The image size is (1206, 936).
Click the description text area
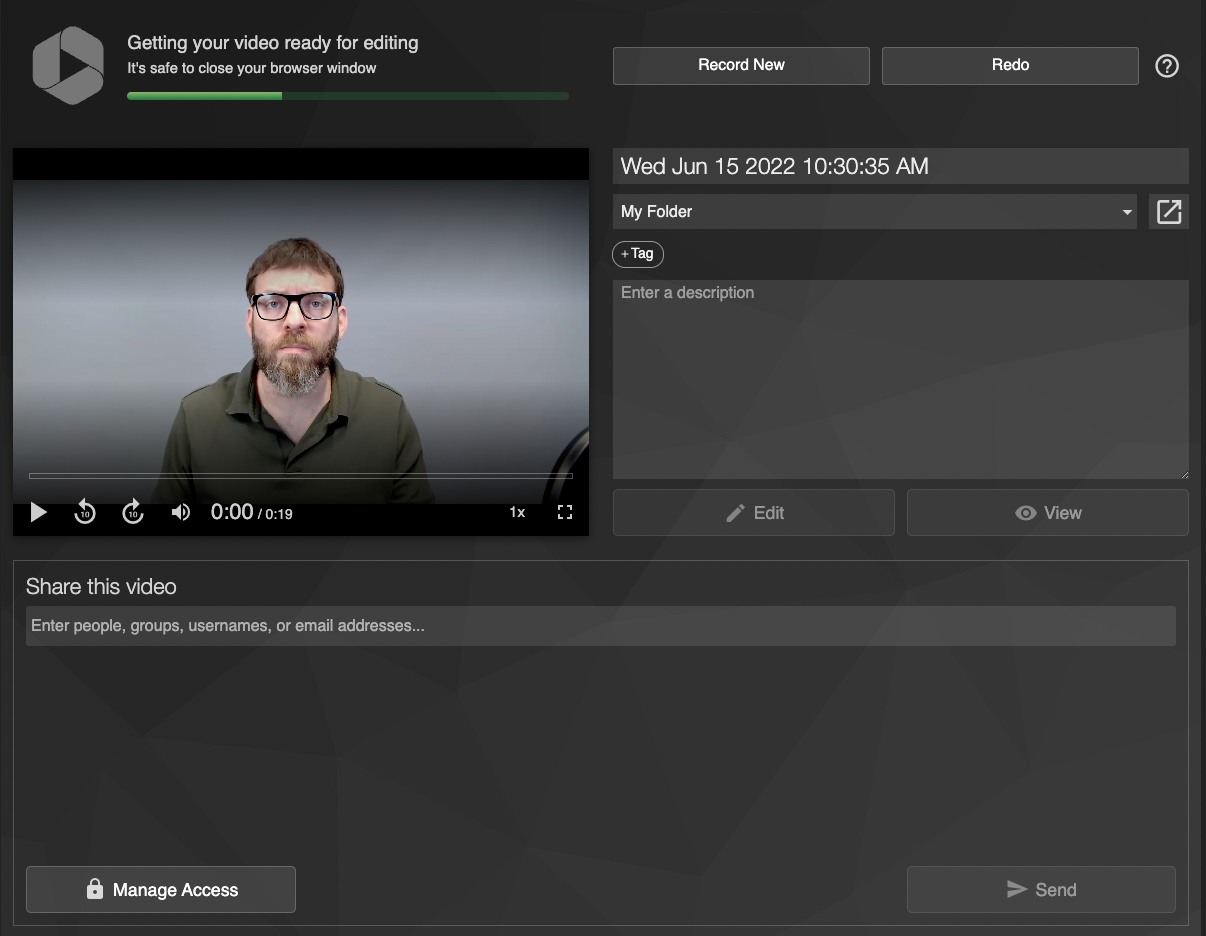pyautogui.click(x=901, y=379)
